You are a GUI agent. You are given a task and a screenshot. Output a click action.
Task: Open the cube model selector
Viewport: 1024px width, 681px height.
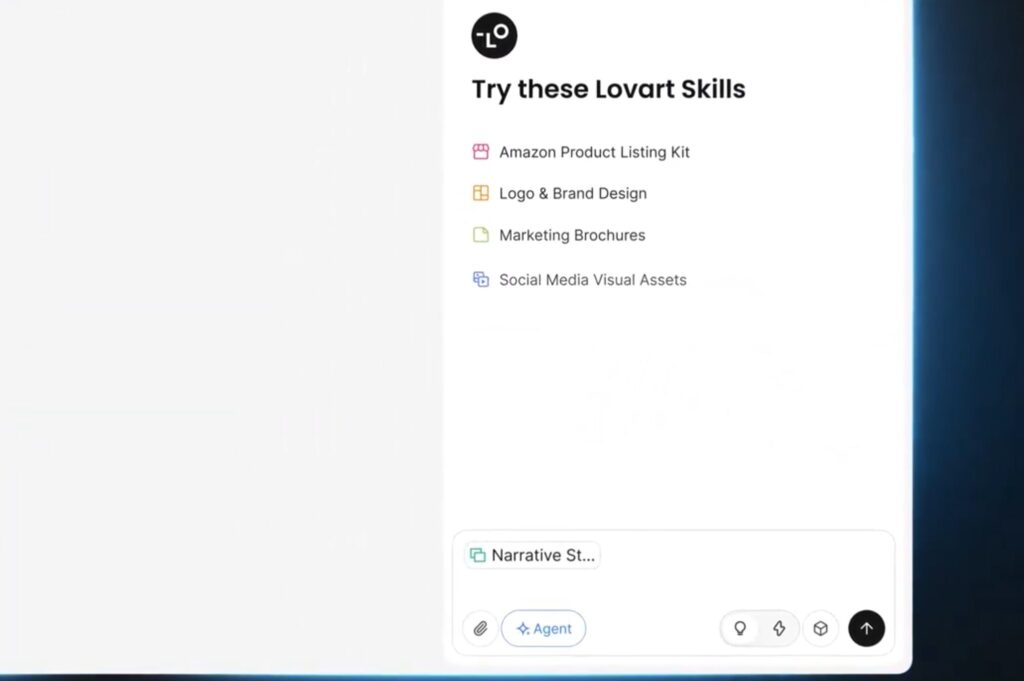point(820,629)
